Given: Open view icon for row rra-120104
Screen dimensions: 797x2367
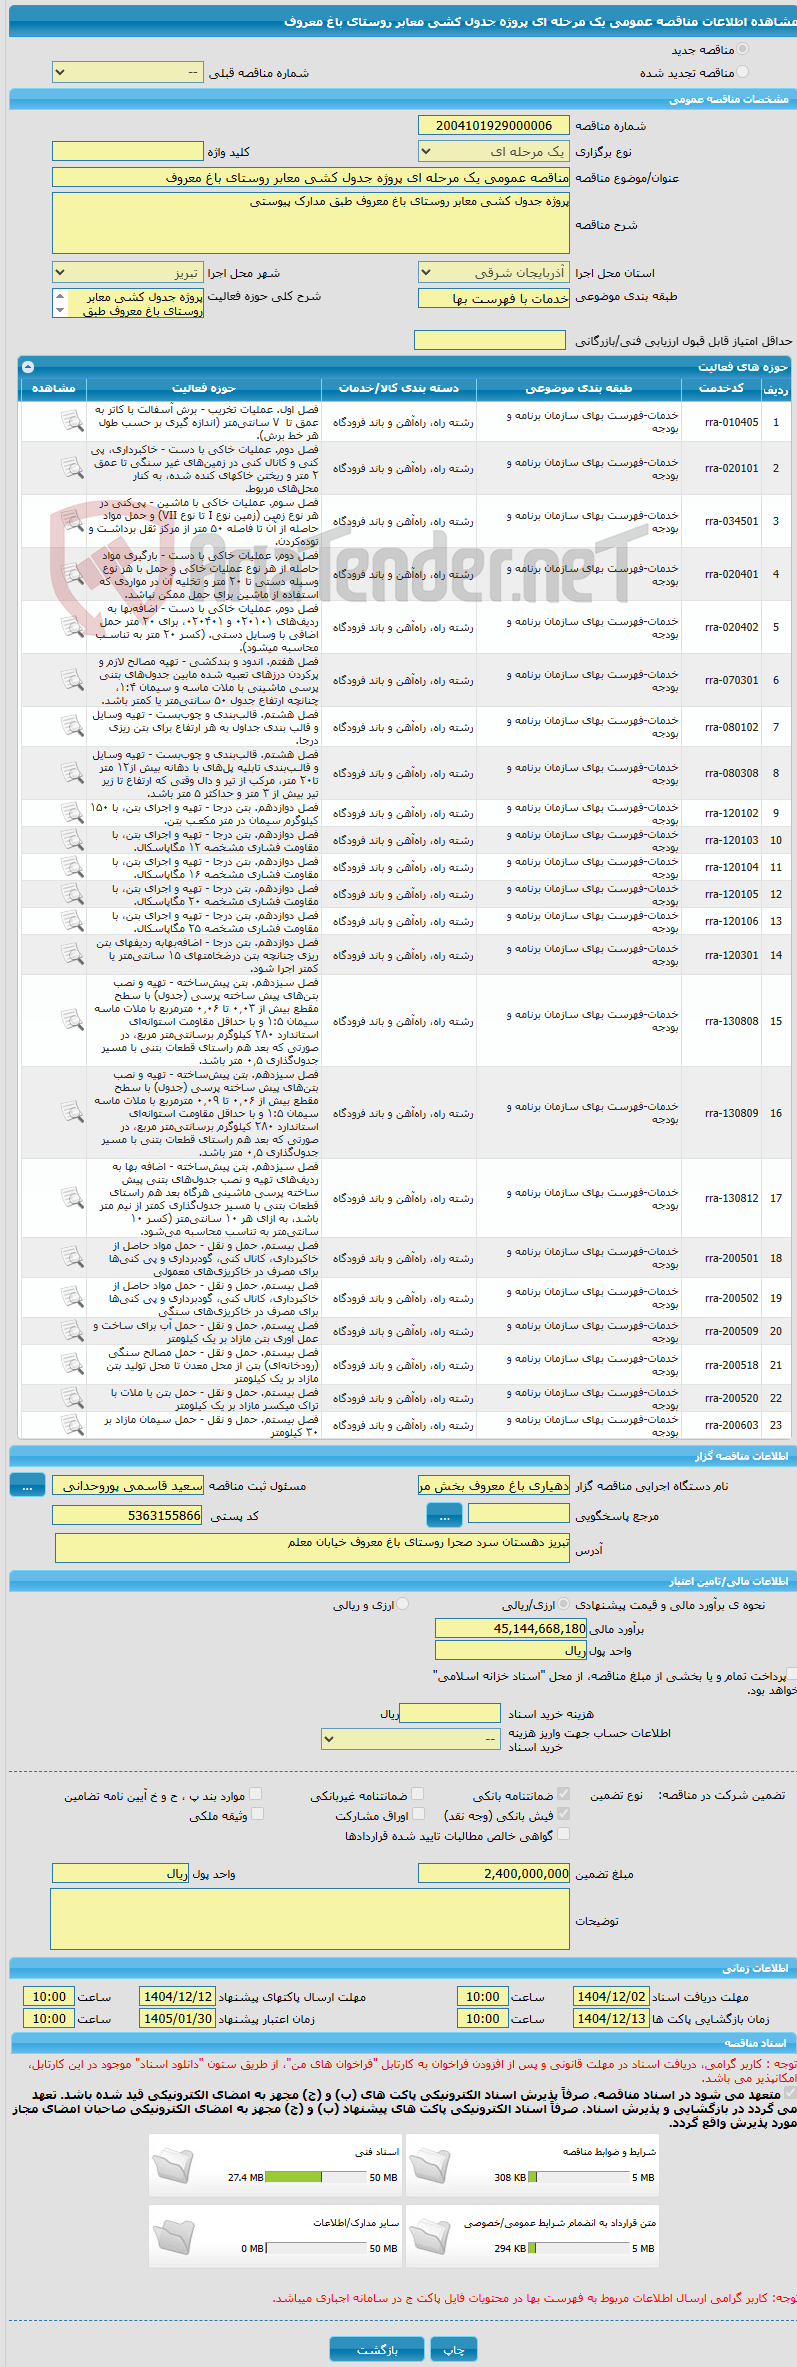Looking at the screenshot, I should pyautogui.click(x=71, y=867).
